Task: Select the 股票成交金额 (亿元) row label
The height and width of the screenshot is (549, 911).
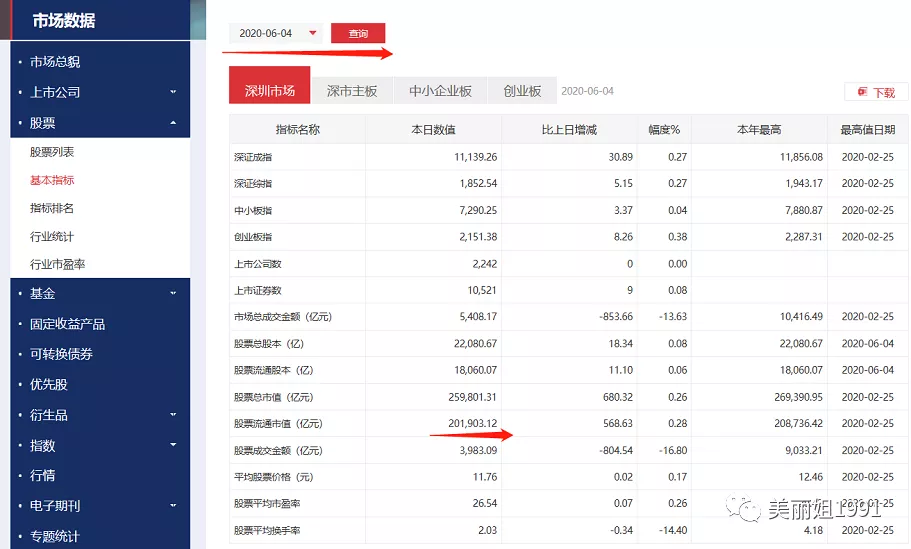Action: pyautogui.click(x=278, y=450)
